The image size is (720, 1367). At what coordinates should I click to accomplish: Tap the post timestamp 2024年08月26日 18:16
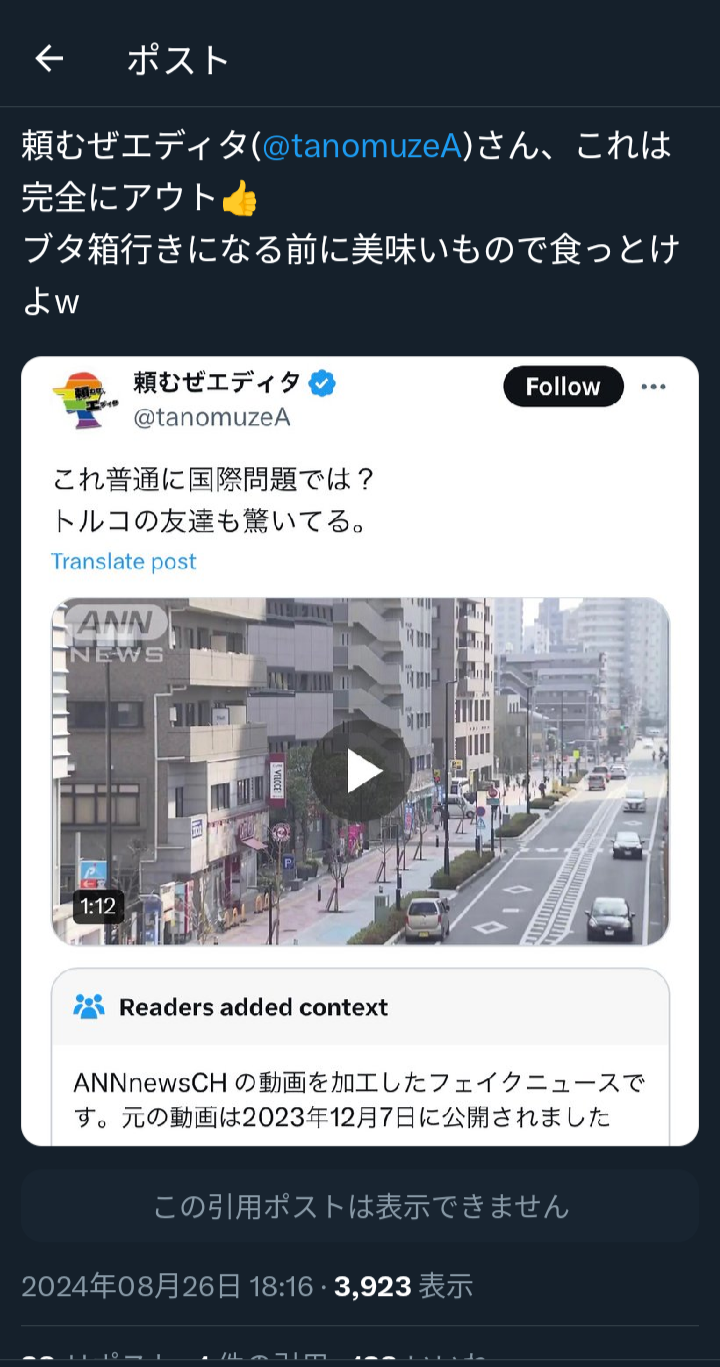[167, 1286]
